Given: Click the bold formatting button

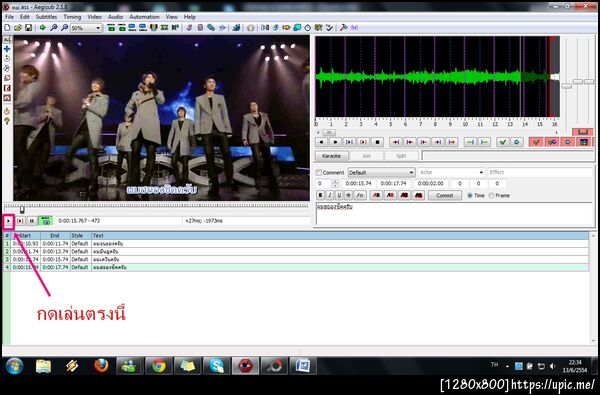Looking at the screenshot, I should (x=321, y=195).
